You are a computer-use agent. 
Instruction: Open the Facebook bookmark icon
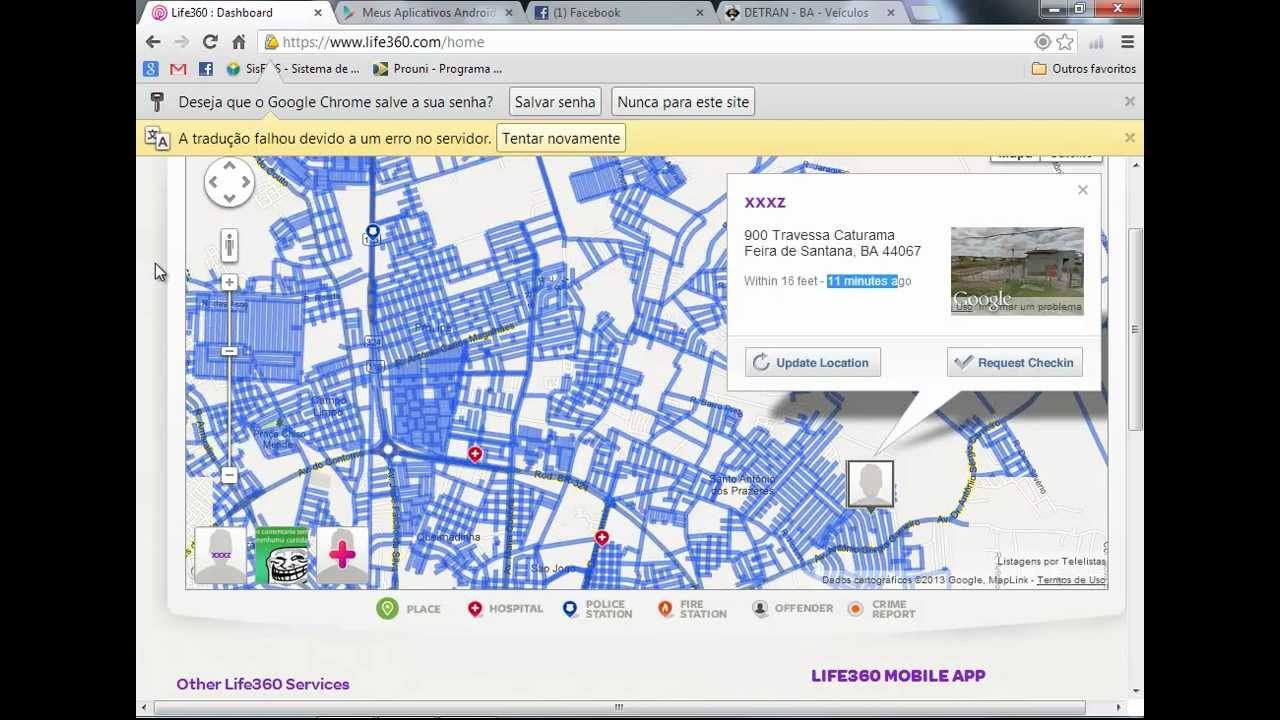206,69
